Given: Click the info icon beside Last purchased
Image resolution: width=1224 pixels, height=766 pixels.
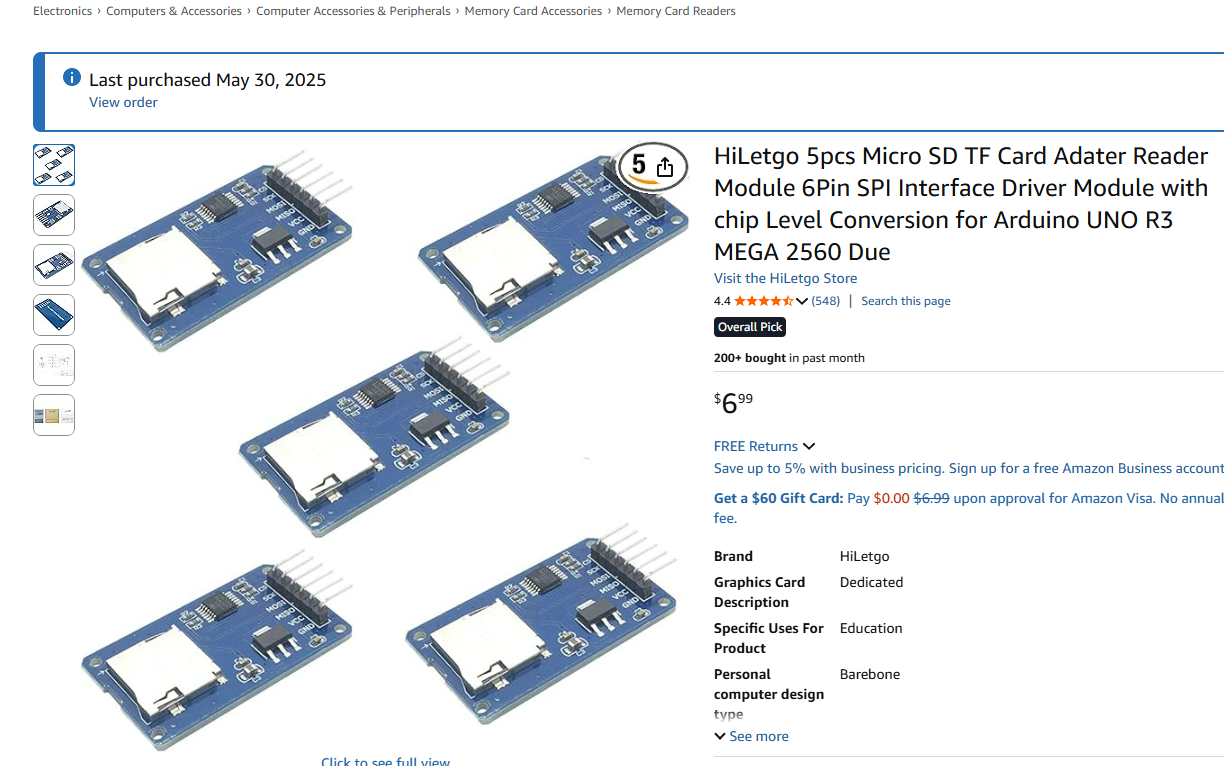Looking at the screenshot, I should pyautogui.click(x=72, y=78).
